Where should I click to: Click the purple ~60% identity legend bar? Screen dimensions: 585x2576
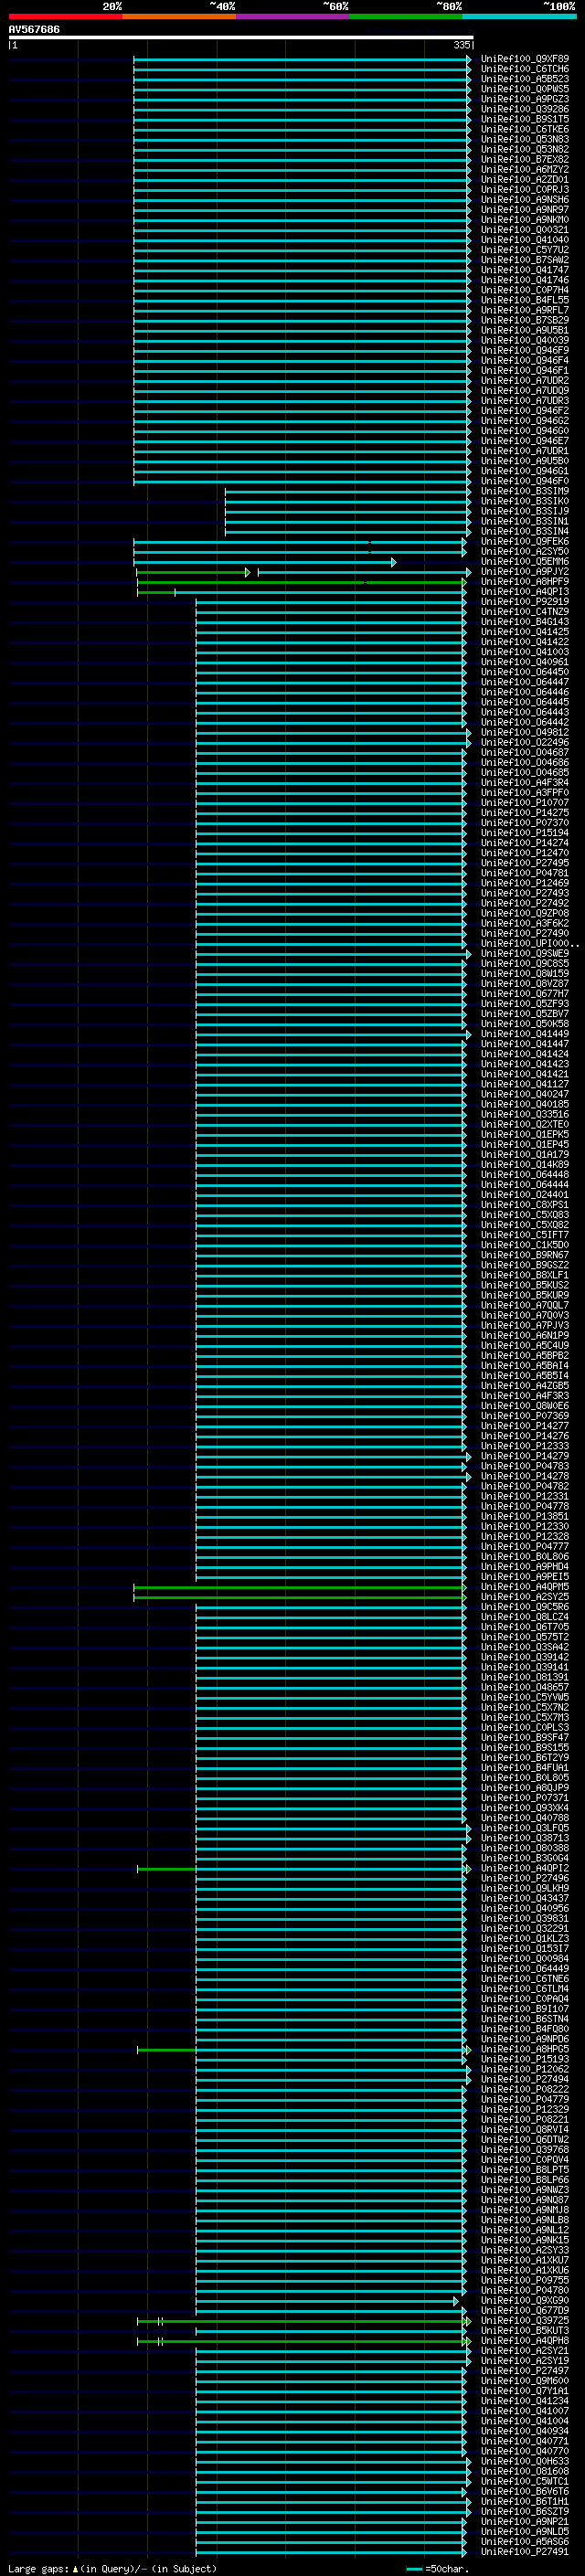293,16
